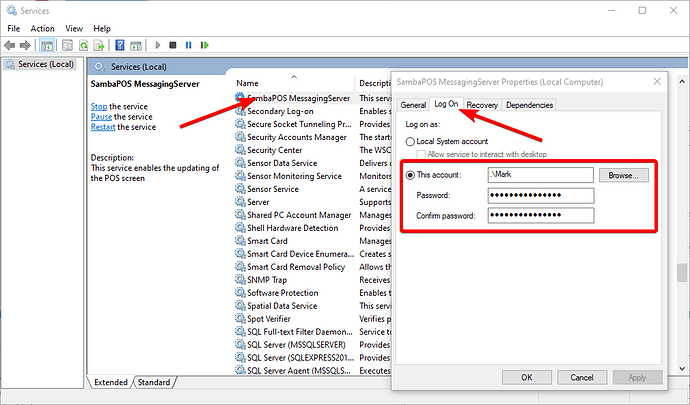Click the Cancel button

coord(582,377)
